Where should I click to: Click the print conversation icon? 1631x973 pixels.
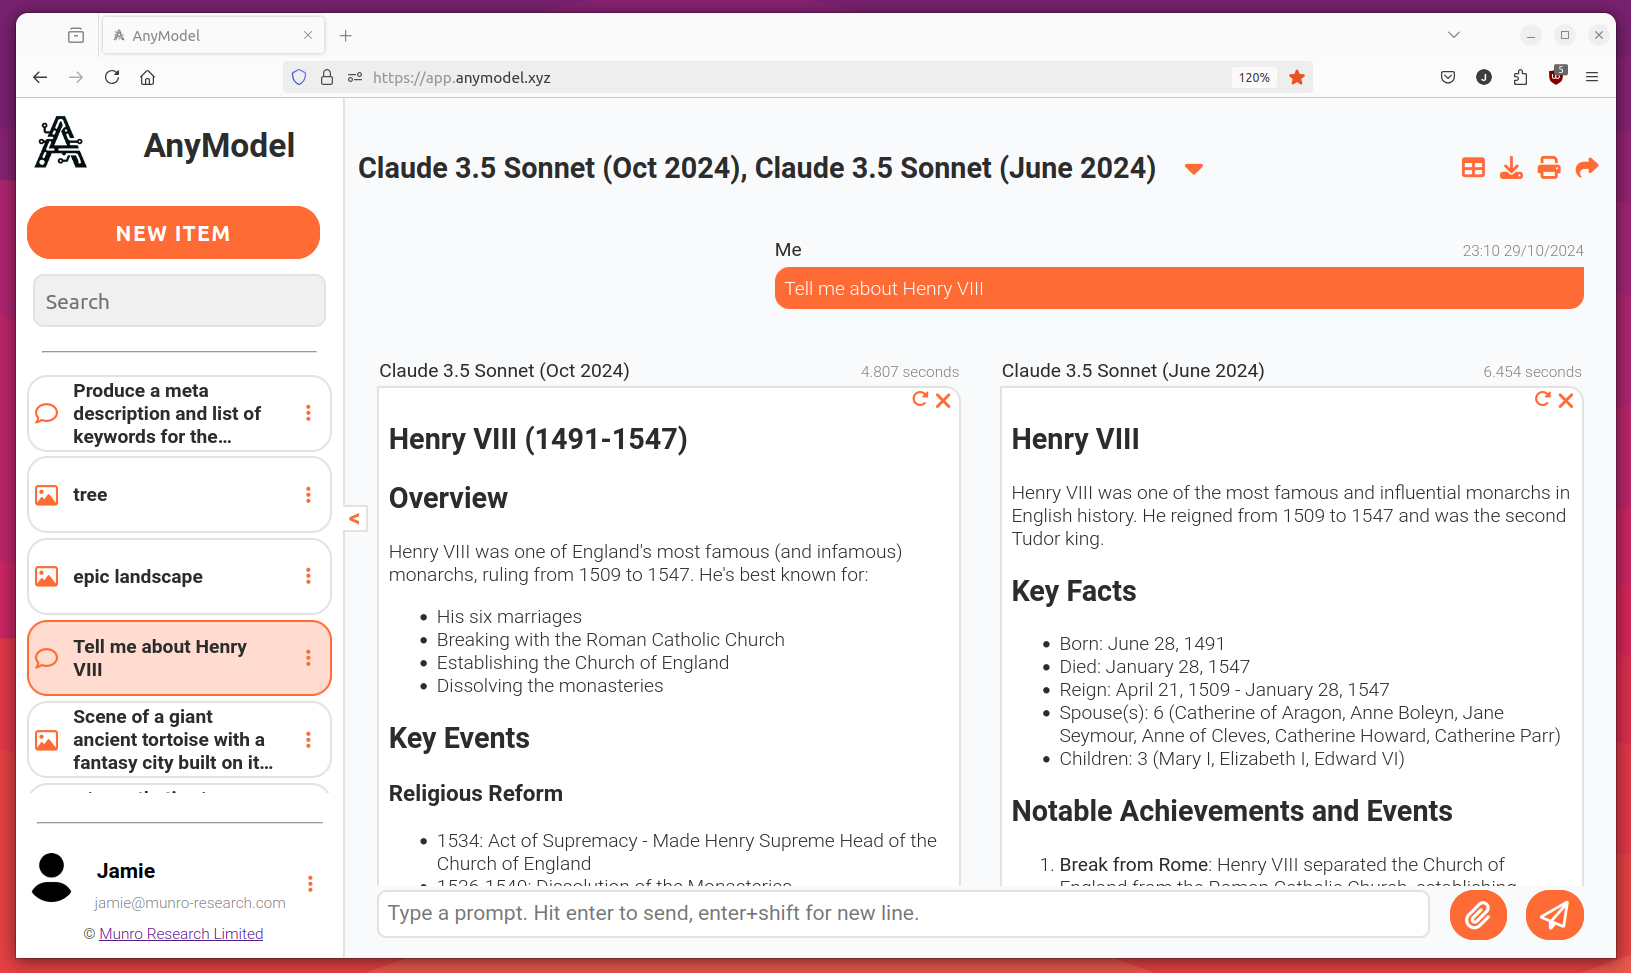1549,168
